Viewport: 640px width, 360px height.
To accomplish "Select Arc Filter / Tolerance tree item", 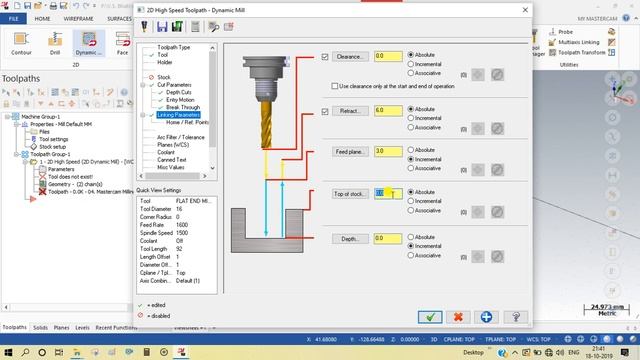I will click(181, 137).
